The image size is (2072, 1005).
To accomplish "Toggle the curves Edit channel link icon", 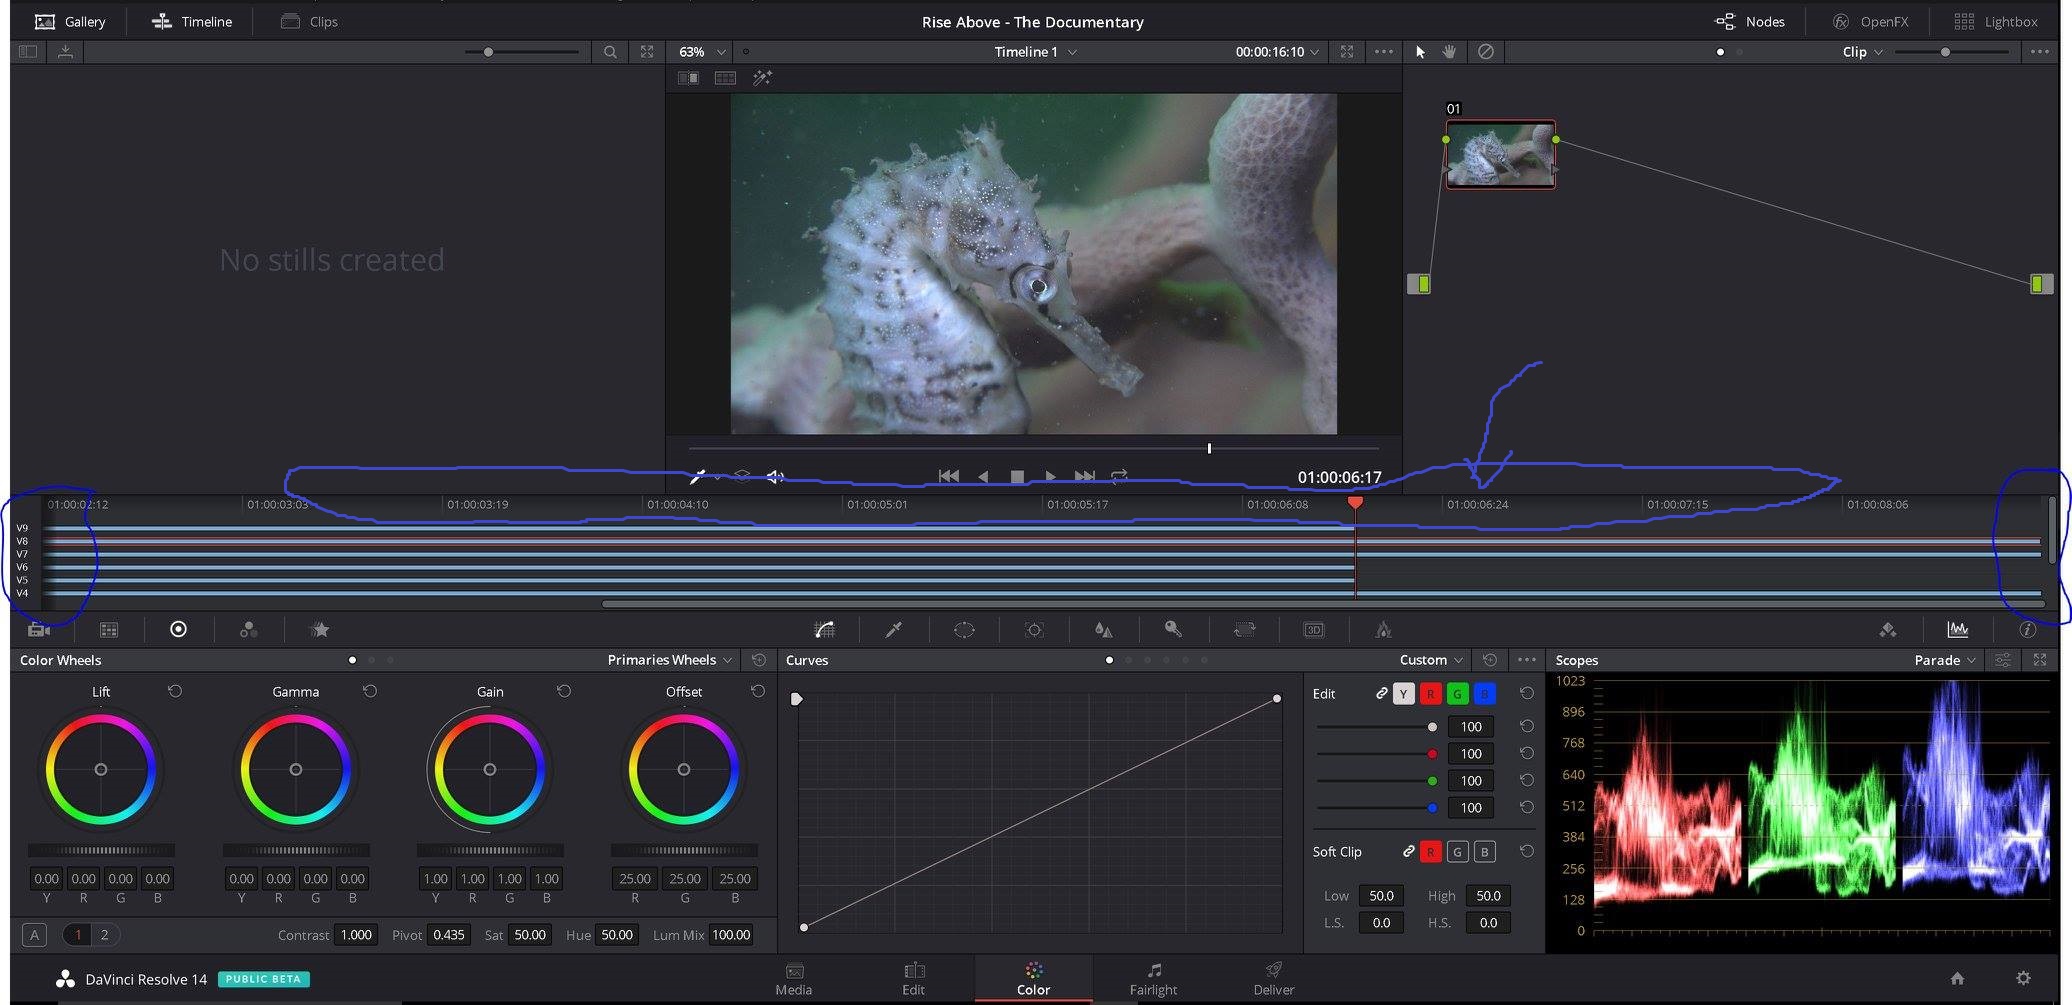I will [1381, 693].
